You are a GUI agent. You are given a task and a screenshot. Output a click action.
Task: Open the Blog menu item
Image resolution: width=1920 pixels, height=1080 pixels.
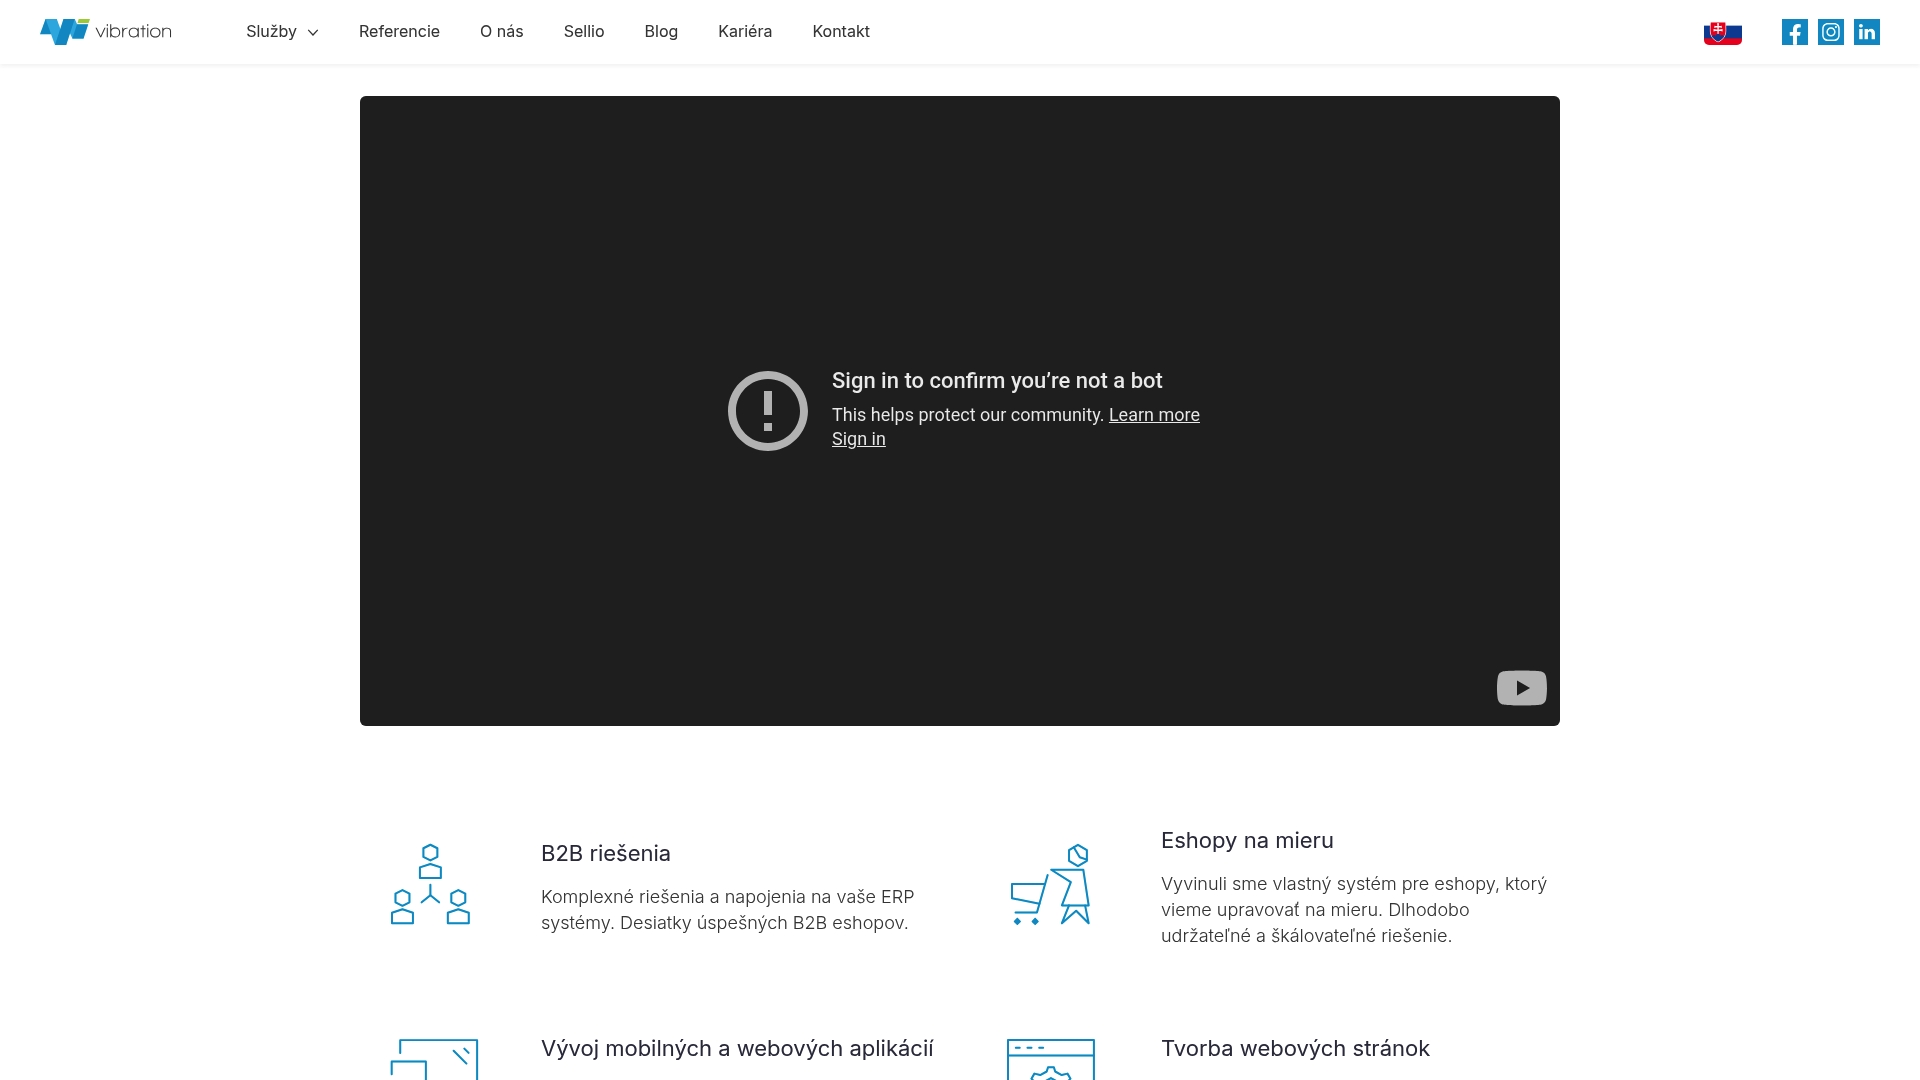click(660, 31)
